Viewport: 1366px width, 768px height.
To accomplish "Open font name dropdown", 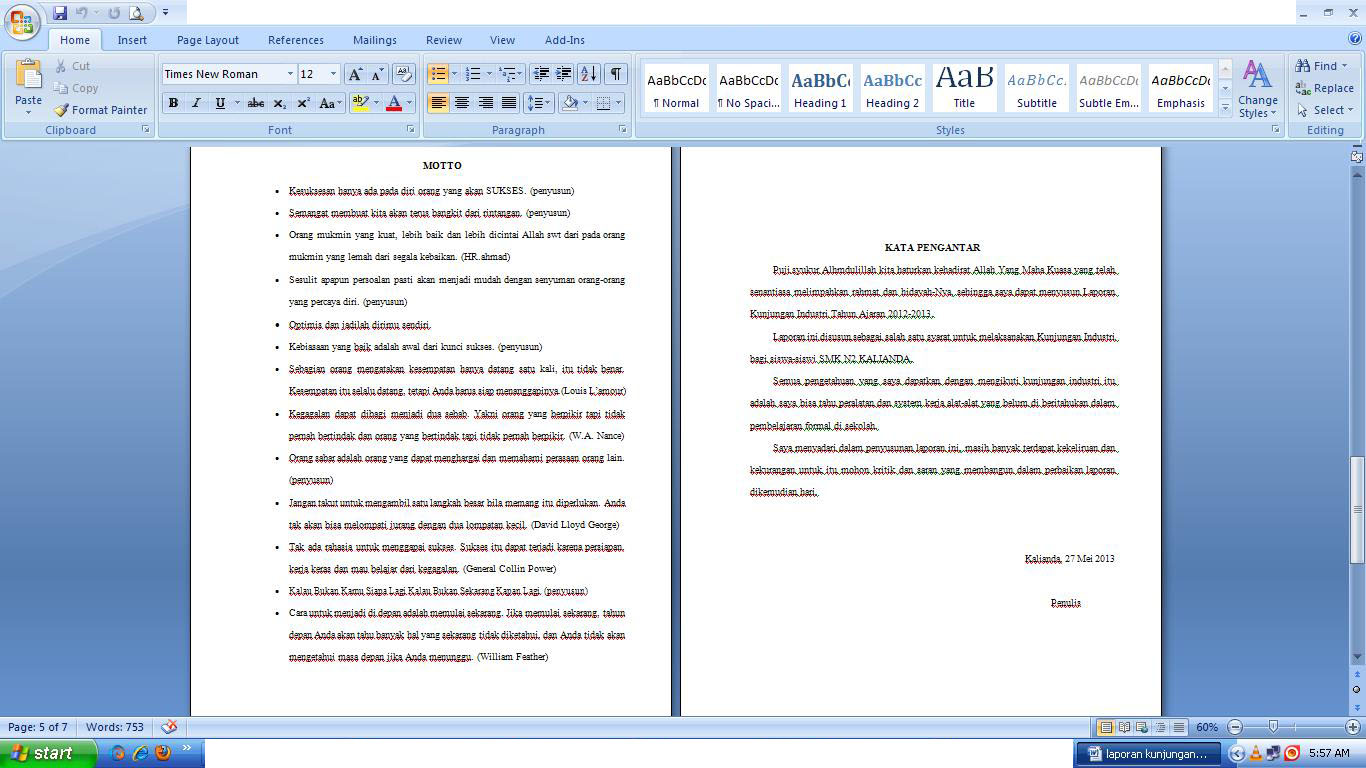I will 290,74.
